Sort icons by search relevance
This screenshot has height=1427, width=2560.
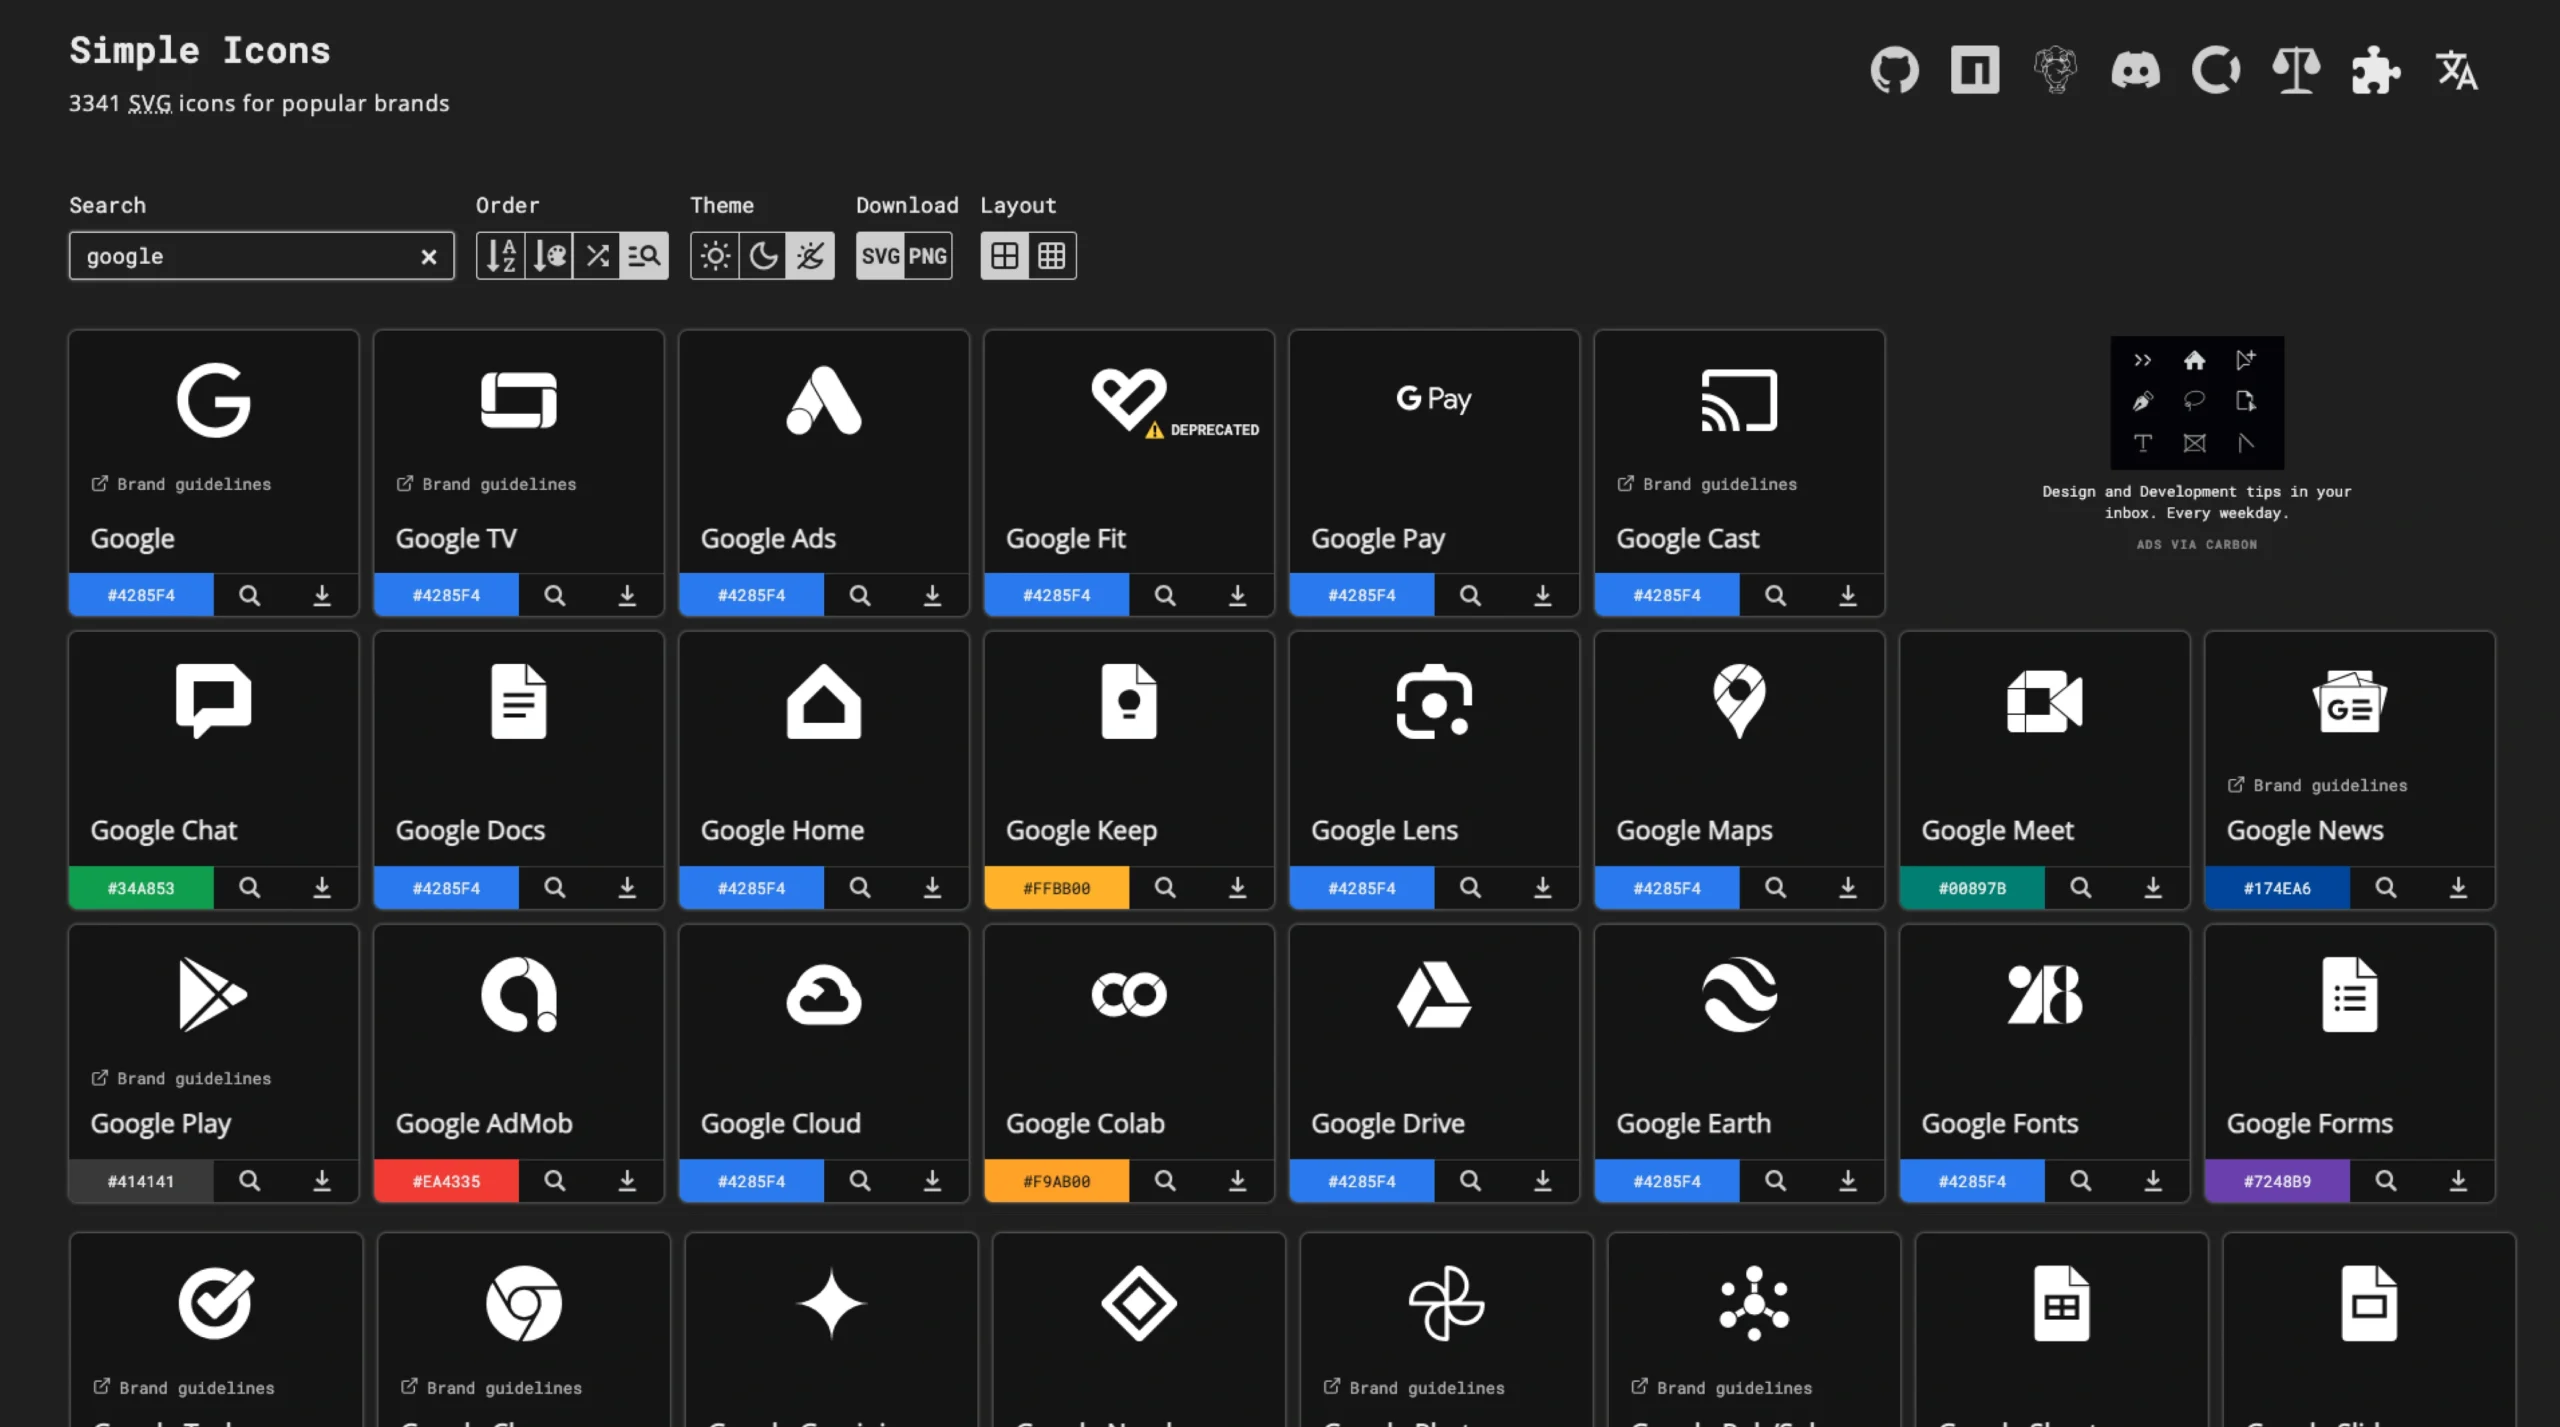click(644, 256)
